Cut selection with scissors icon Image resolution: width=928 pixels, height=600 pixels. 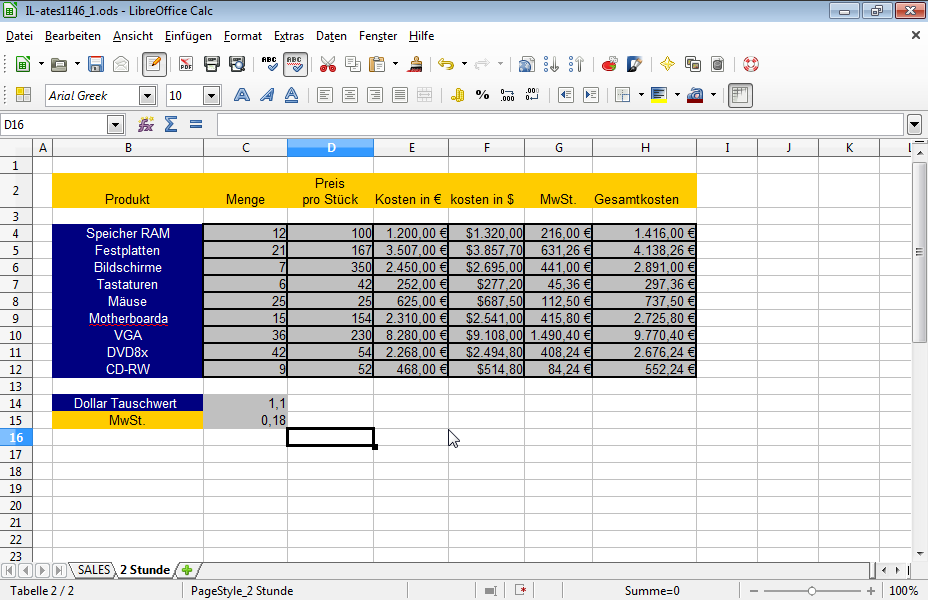(x=327, y=64)
